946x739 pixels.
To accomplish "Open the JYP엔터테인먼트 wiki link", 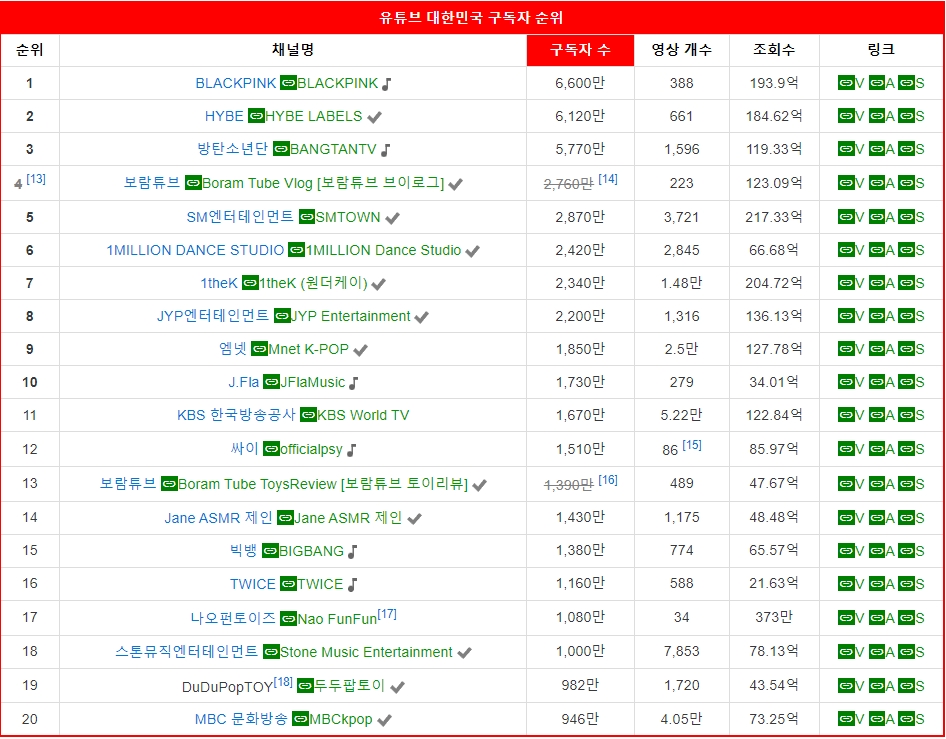I will (213, 316).
